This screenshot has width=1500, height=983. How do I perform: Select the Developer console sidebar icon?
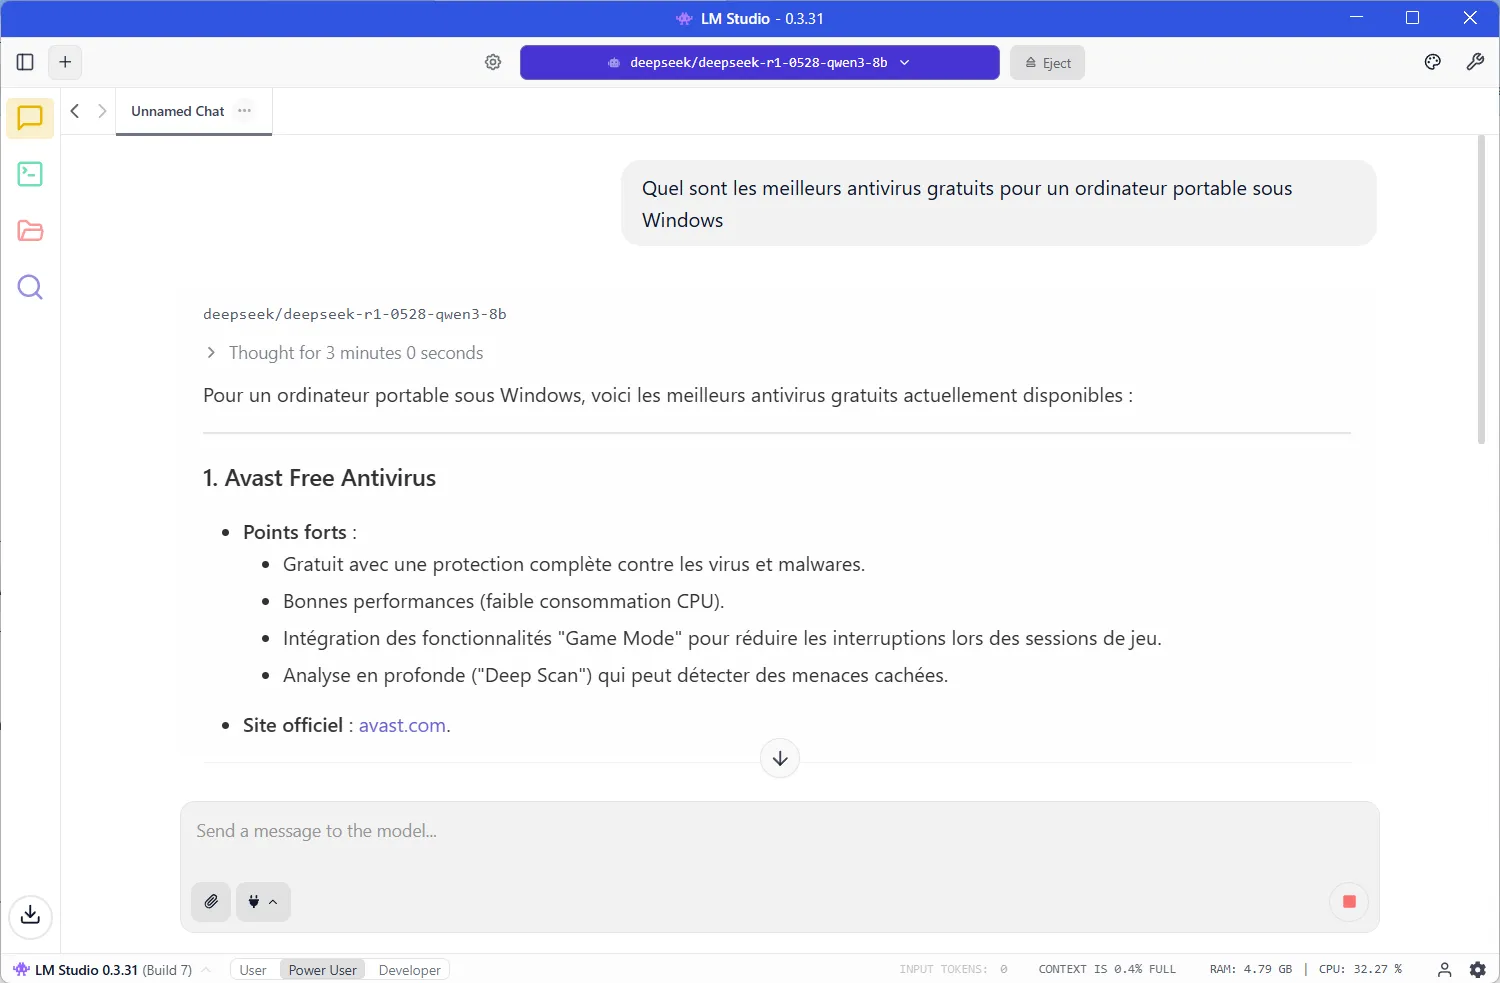tap(29, 174)
